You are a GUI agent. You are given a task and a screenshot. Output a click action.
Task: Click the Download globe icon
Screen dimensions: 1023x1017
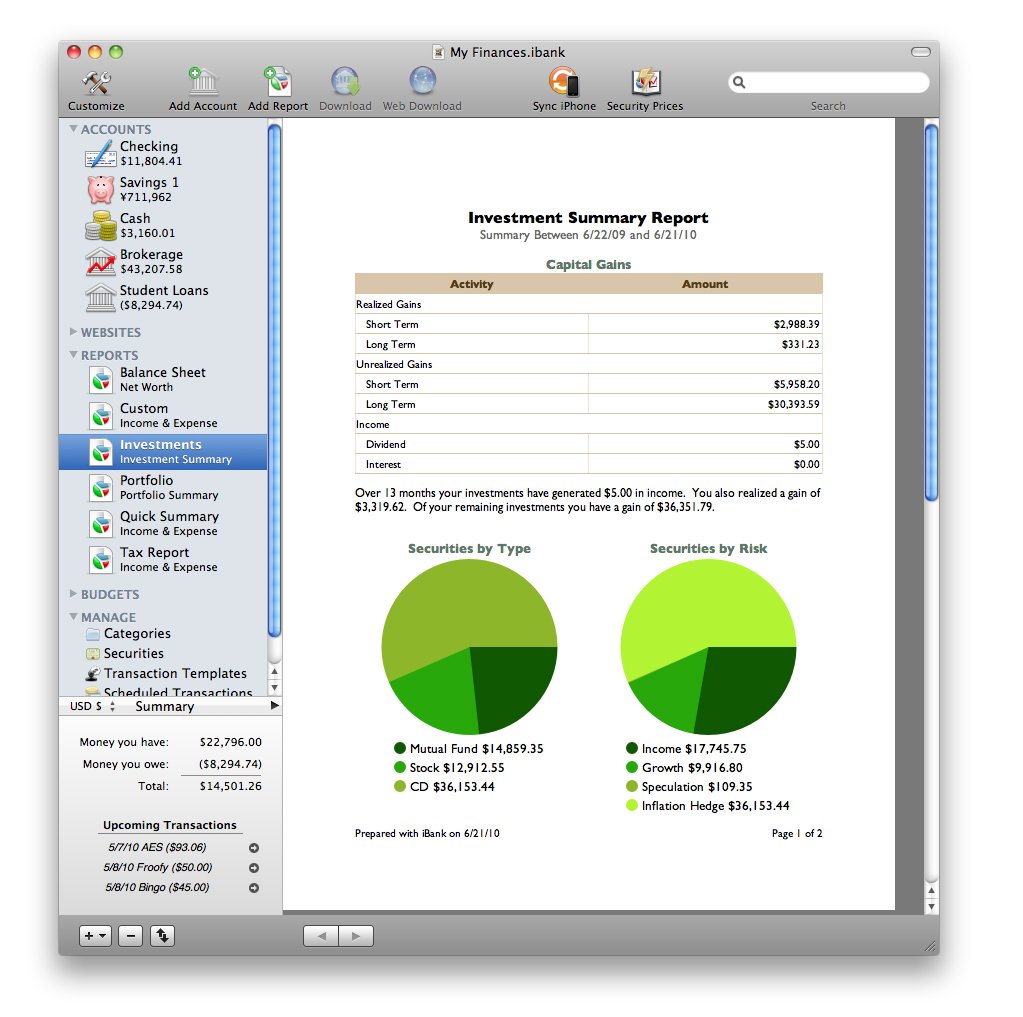pos(345,82)
